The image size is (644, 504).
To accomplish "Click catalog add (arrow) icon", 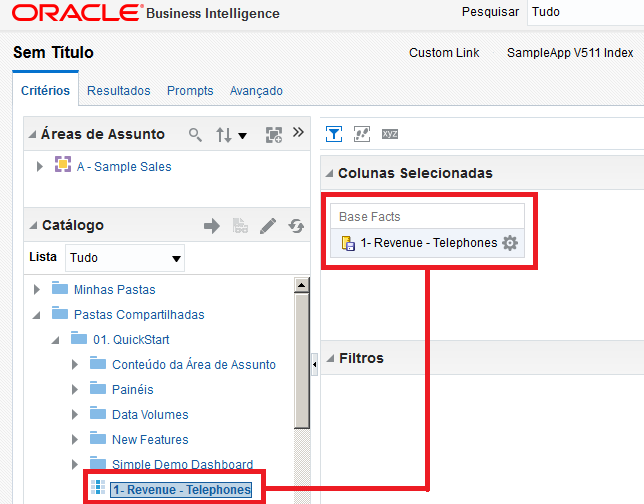I will click(x=211, y=226).
